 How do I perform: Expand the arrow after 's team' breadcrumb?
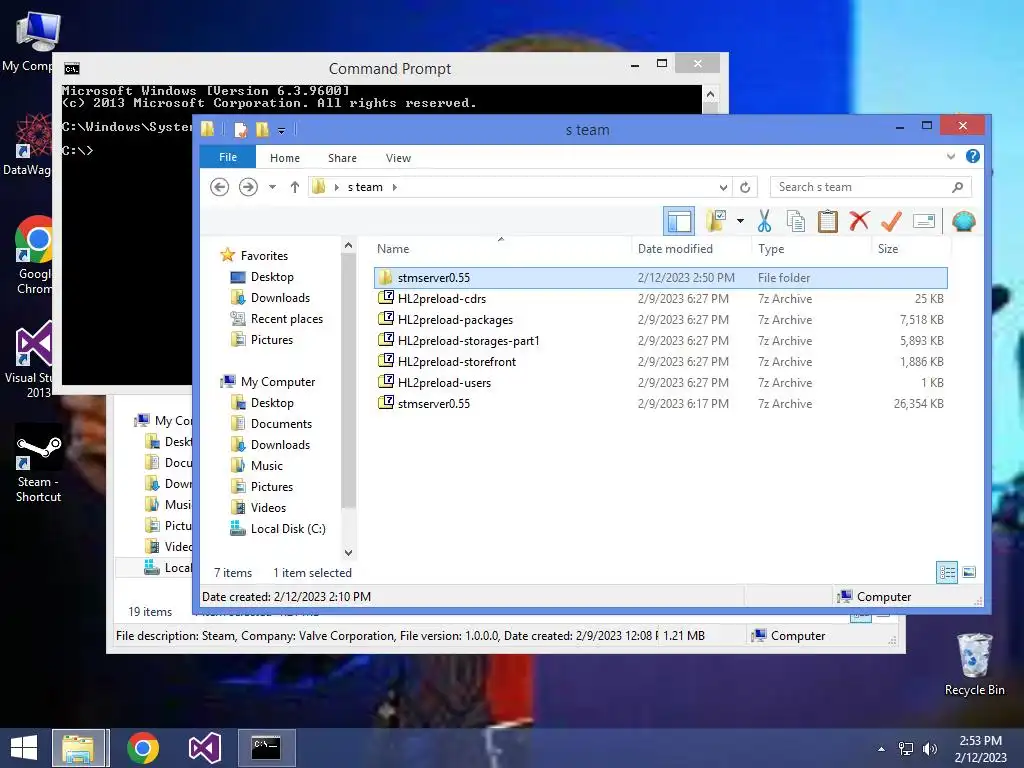394,187
